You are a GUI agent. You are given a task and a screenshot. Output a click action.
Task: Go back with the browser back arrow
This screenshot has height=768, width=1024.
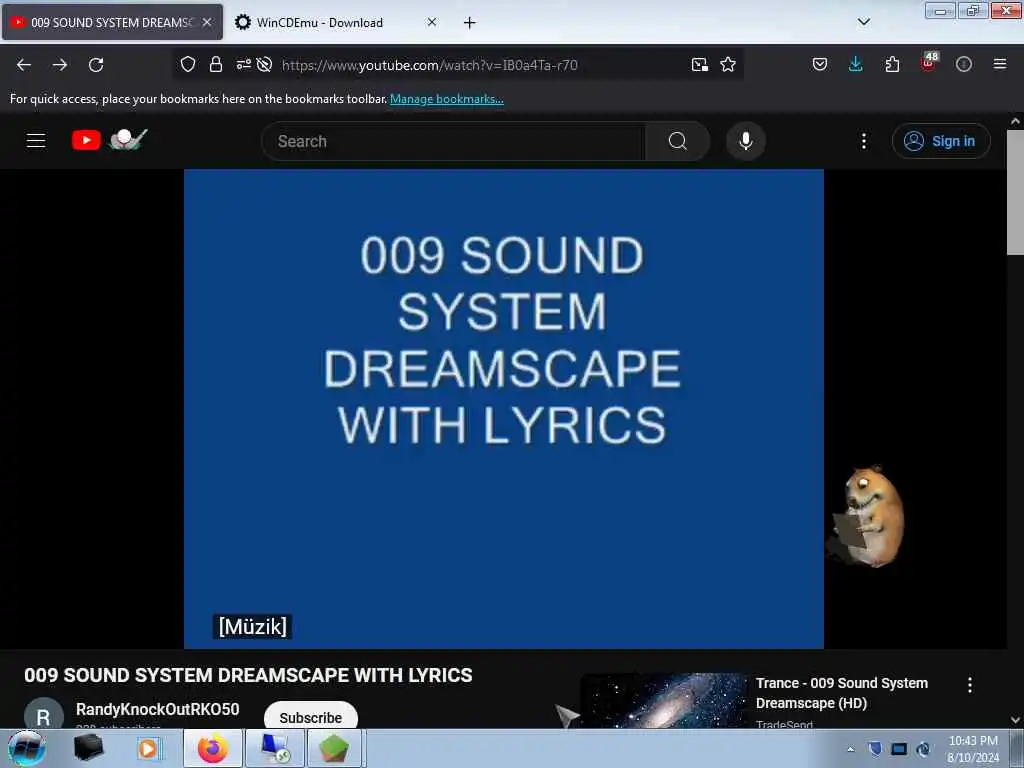click(x=24, y=65)
